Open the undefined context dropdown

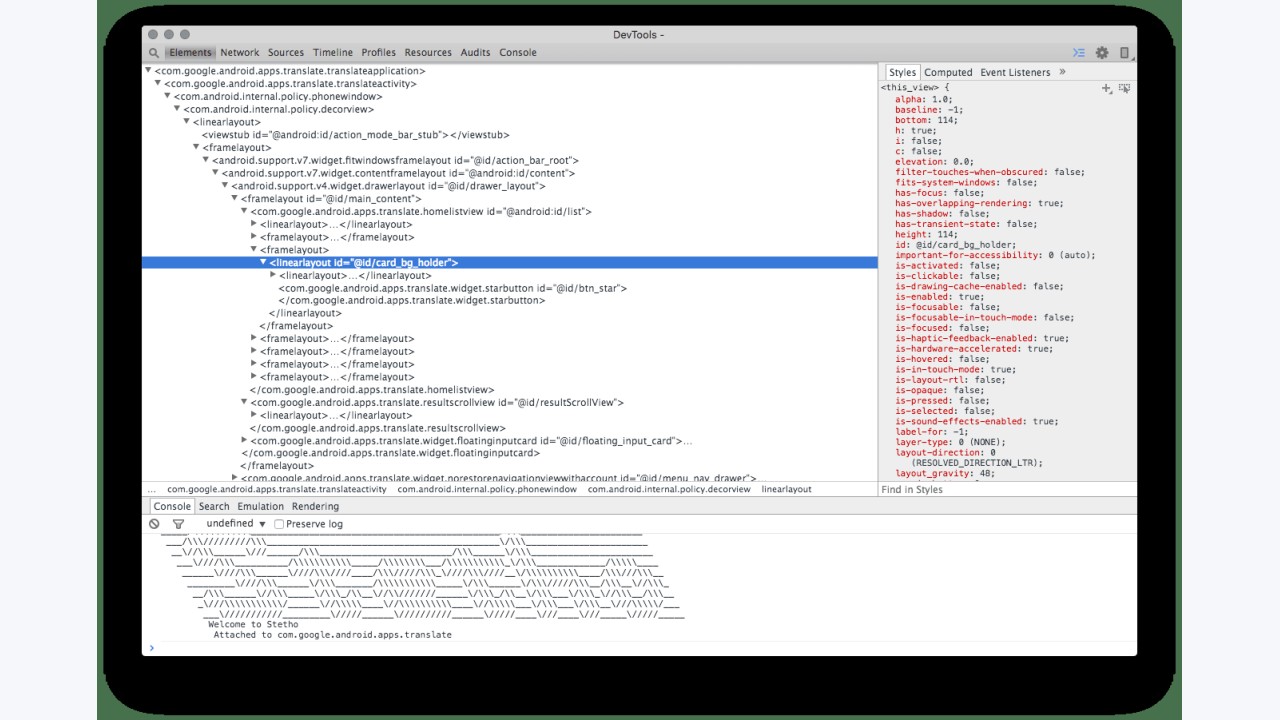point(236,524)
